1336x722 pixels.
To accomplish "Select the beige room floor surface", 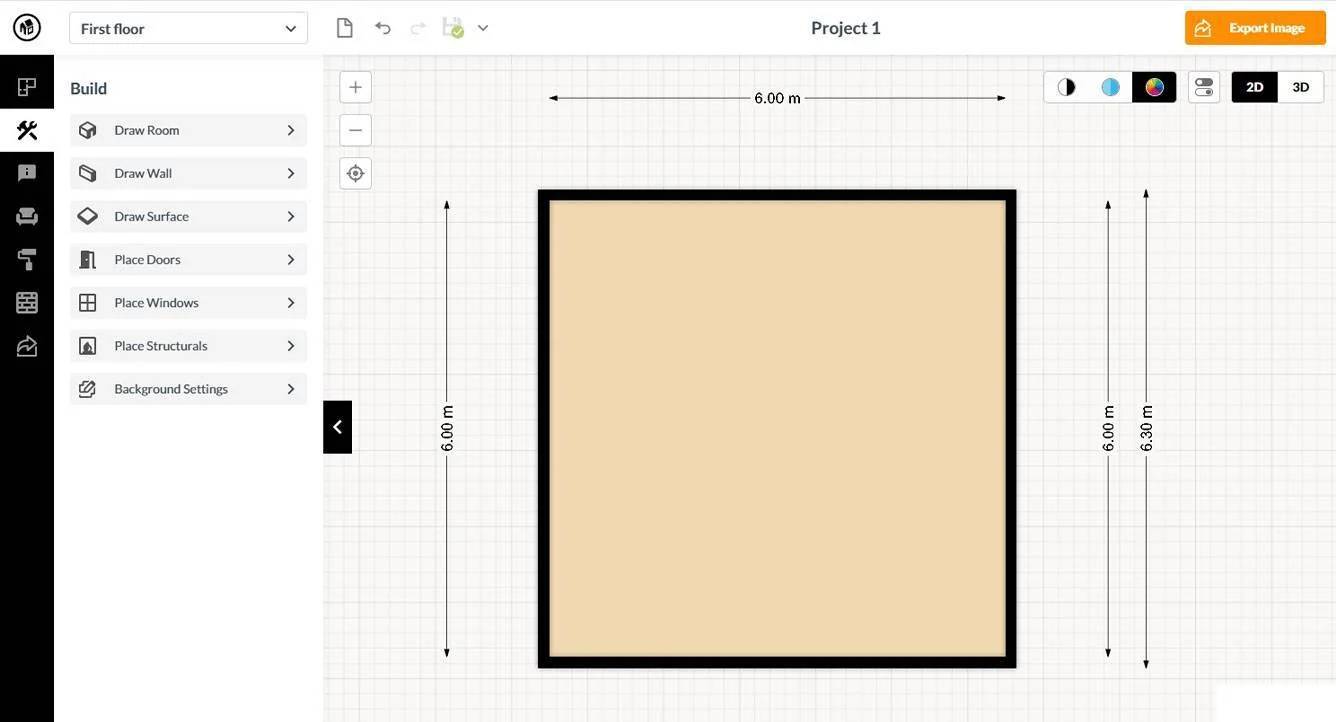I will click(x=777, y=428).
